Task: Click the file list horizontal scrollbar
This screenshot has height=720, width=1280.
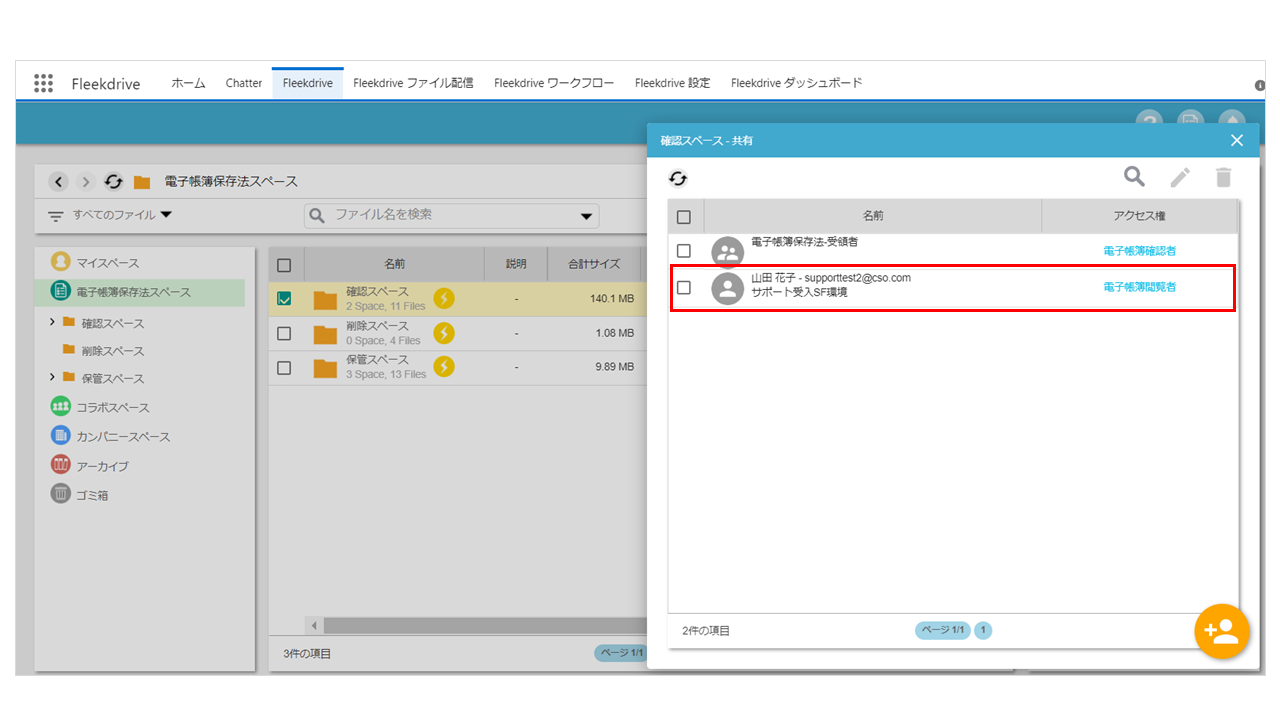Action: [x=484, y=626]
